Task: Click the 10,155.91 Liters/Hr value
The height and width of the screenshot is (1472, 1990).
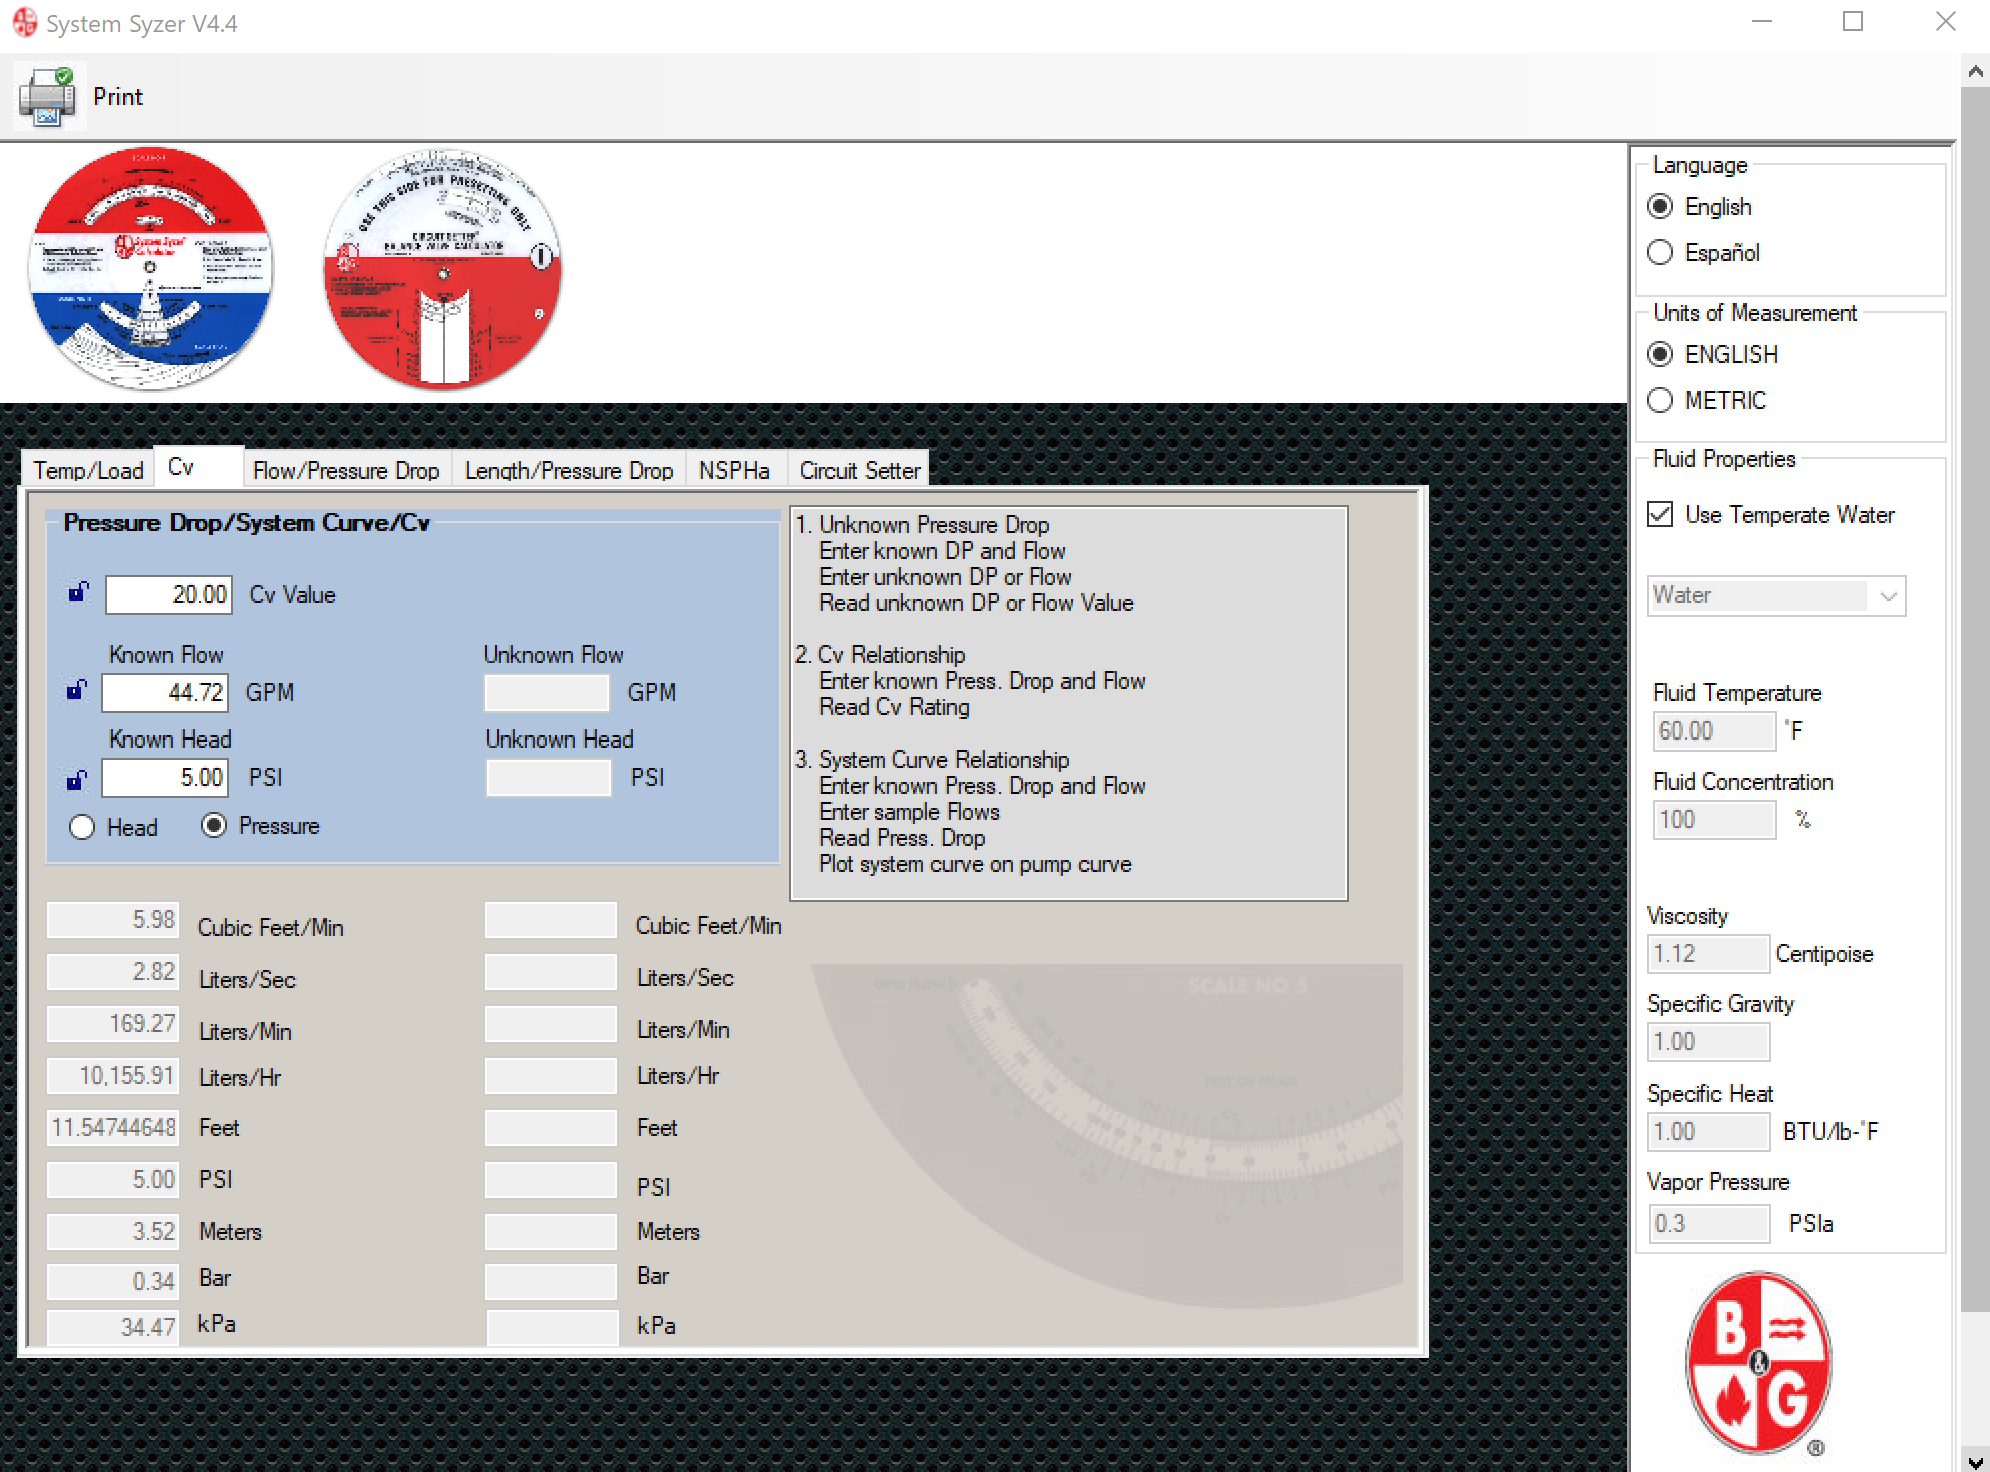Action: coord(113,1076)
